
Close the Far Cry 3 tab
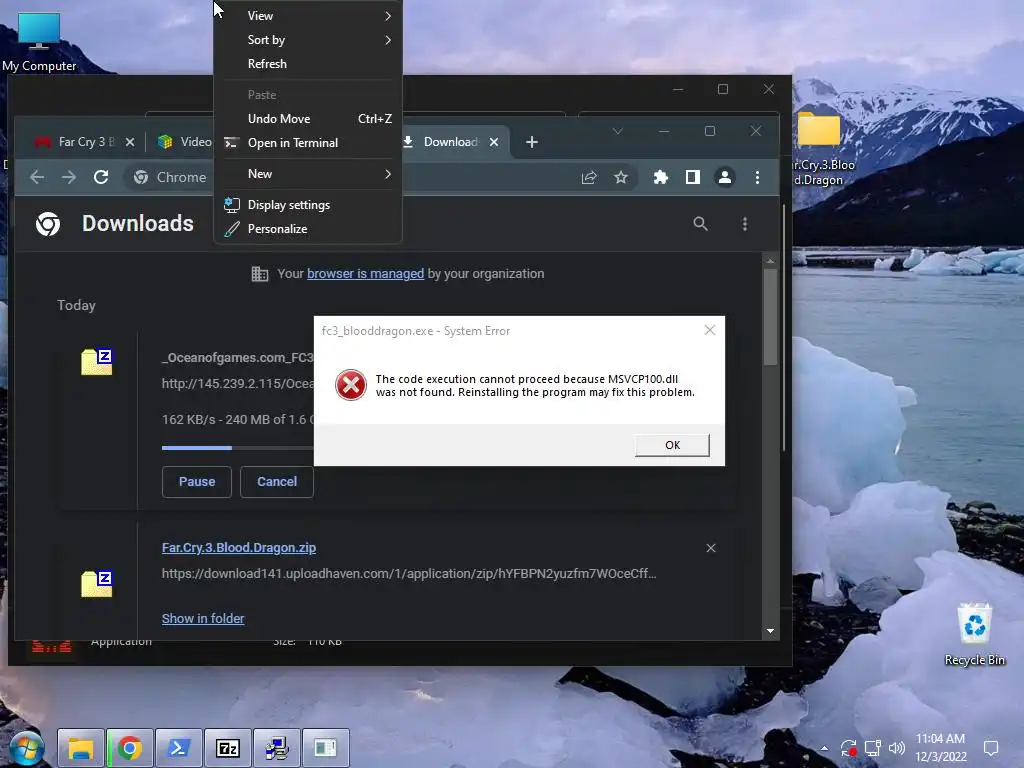(130, 142)
